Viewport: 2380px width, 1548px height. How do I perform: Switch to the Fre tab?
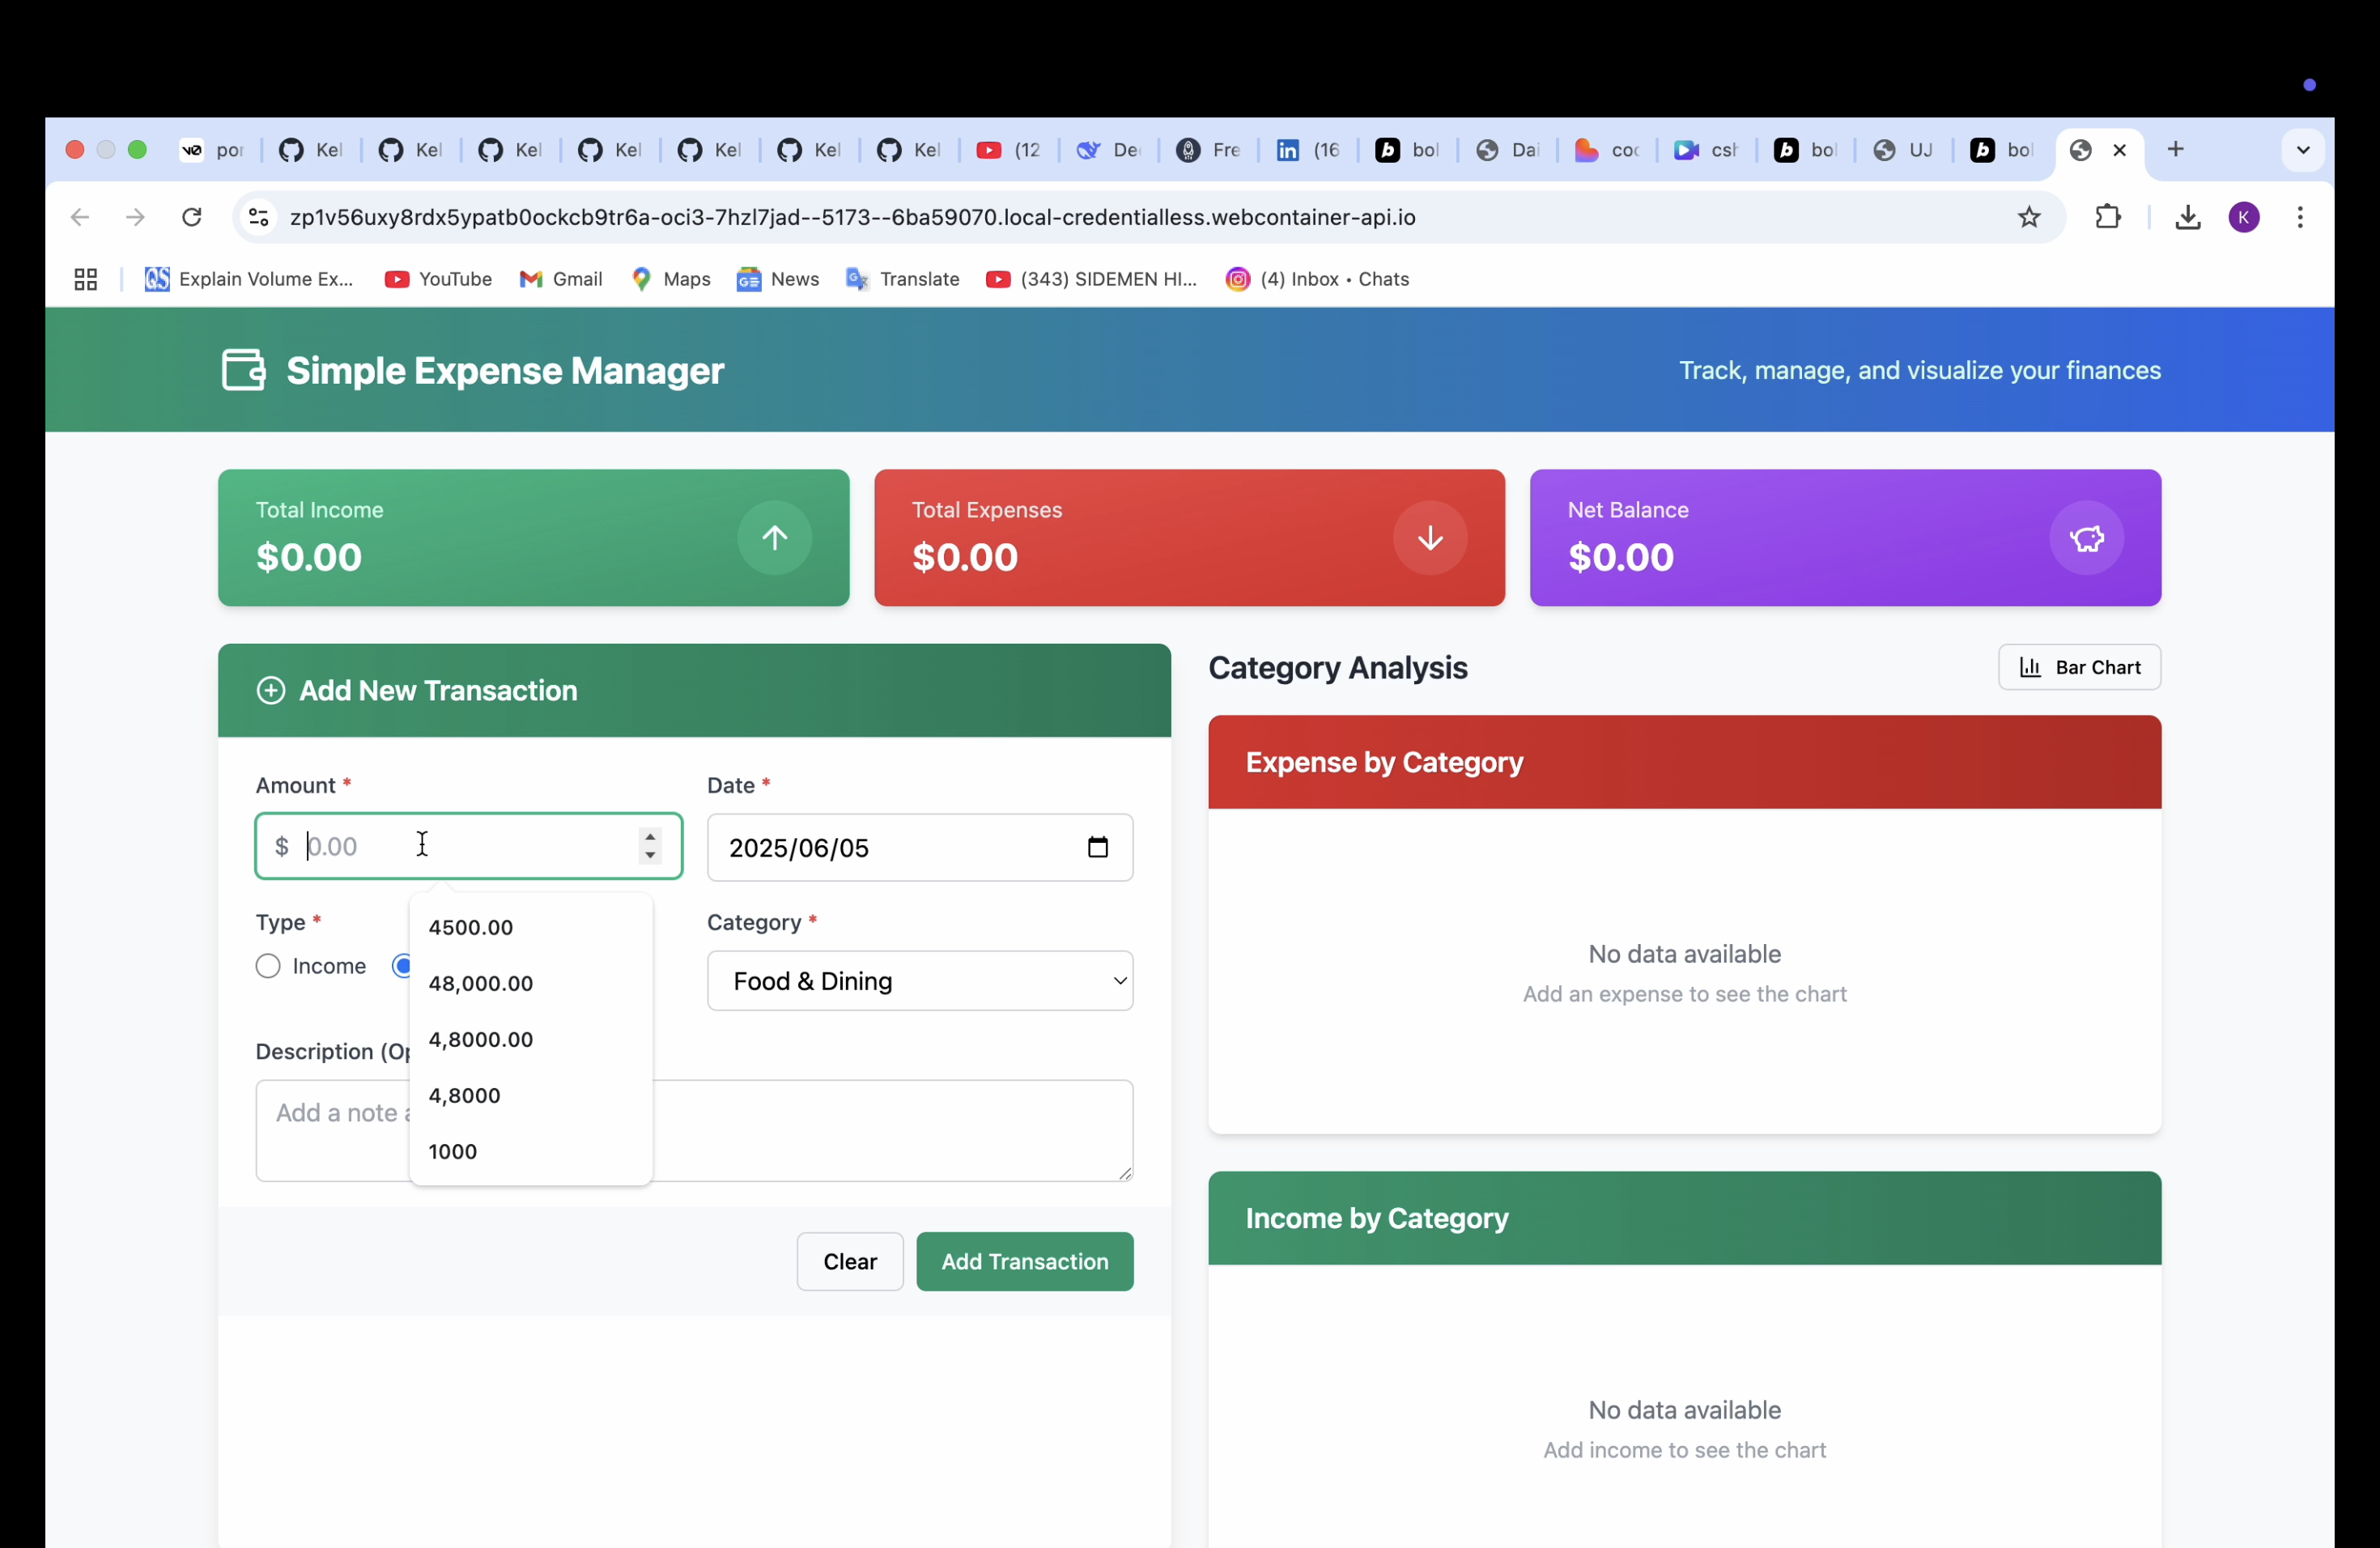[x=1208, y=150]
